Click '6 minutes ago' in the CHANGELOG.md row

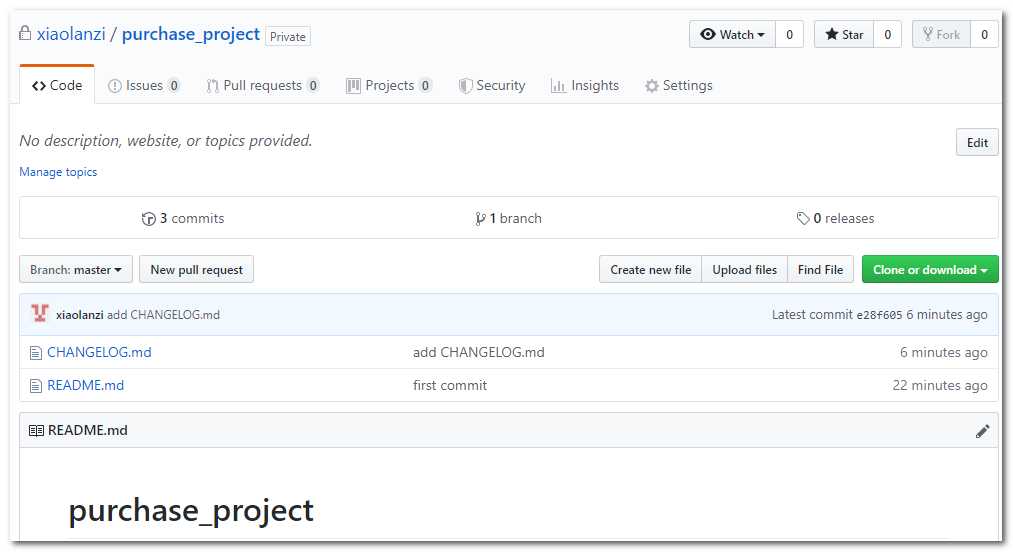click(x=943, y=352)
